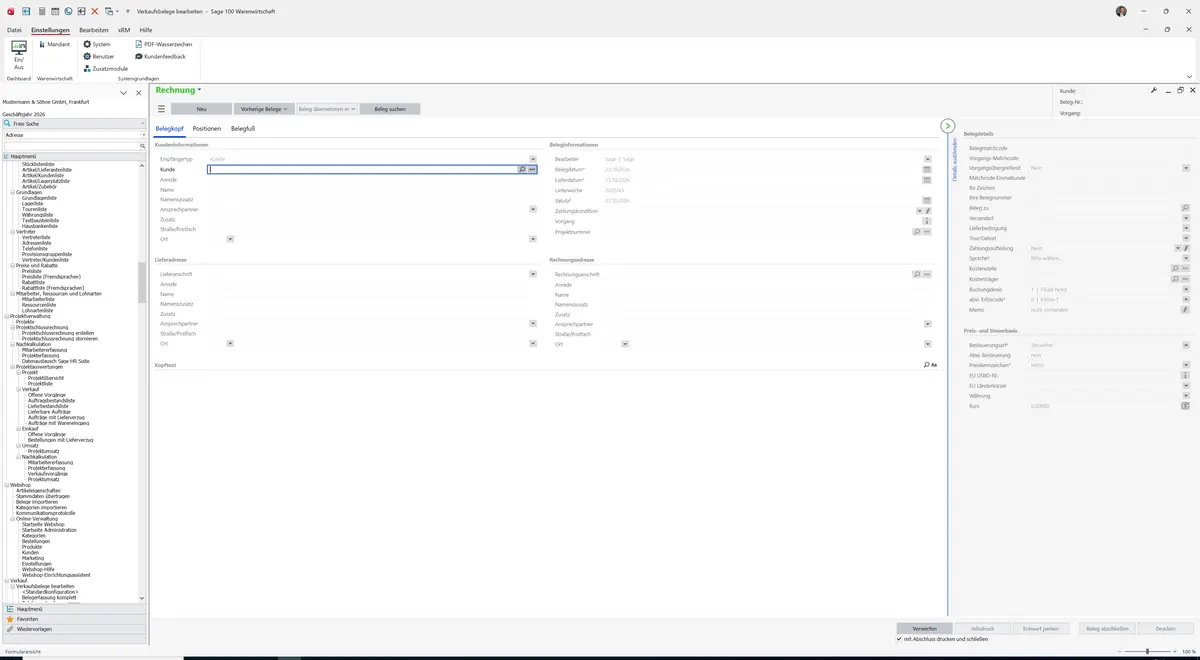Image resolution: width=1200 pixels, height=660 pixels.
Task: Open Mandant settings in the ribbon
Action: coord(53,45)
